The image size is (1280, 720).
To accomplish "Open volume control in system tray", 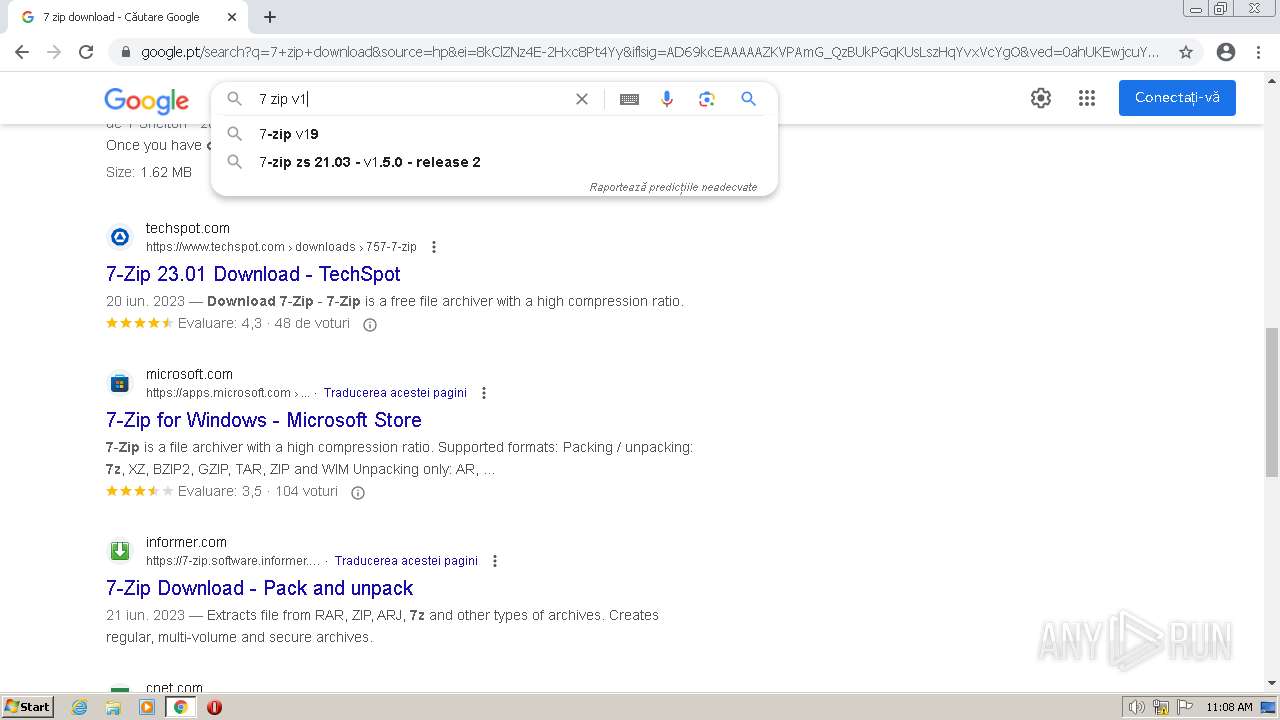I will (x=1137, y=707).
